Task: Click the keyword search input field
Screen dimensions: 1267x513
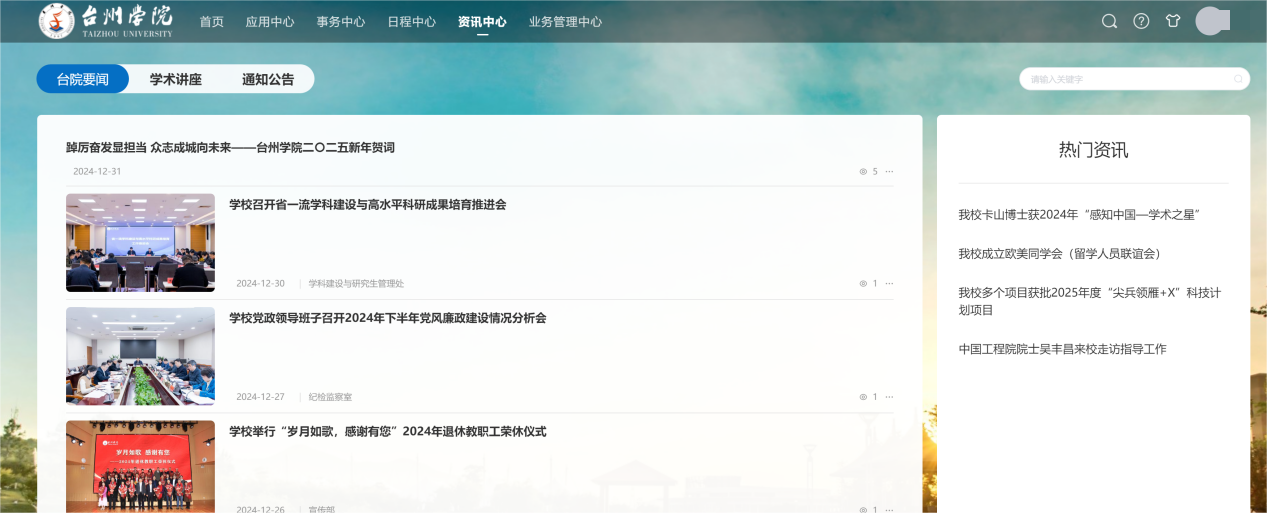Action: 1125,79
